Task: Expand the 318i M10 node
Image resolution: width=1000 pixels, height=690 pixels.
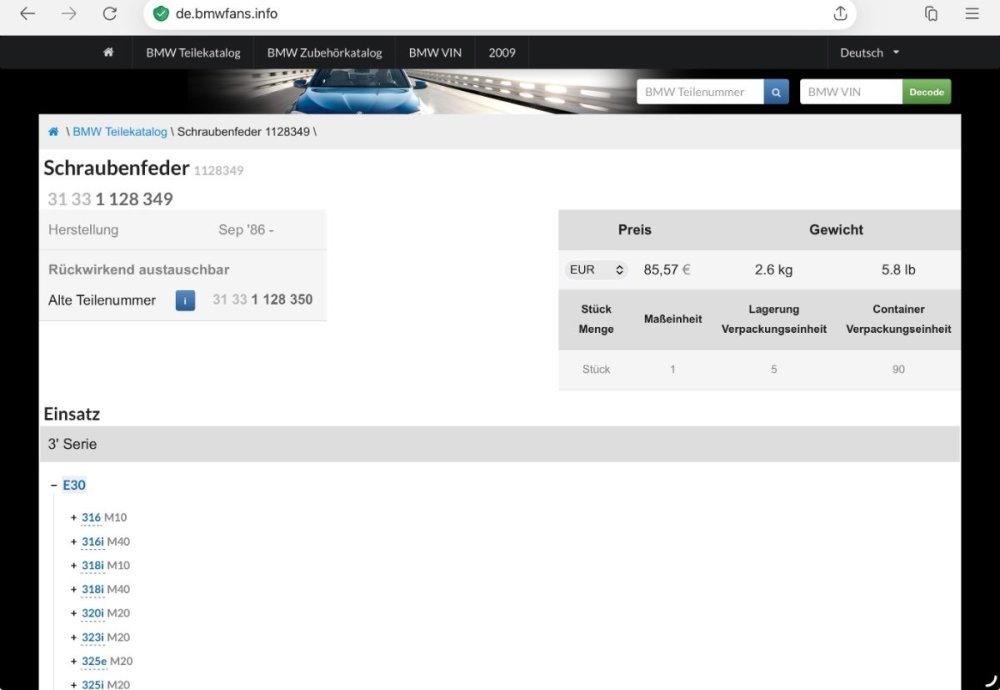Action: tap(74, 566)
